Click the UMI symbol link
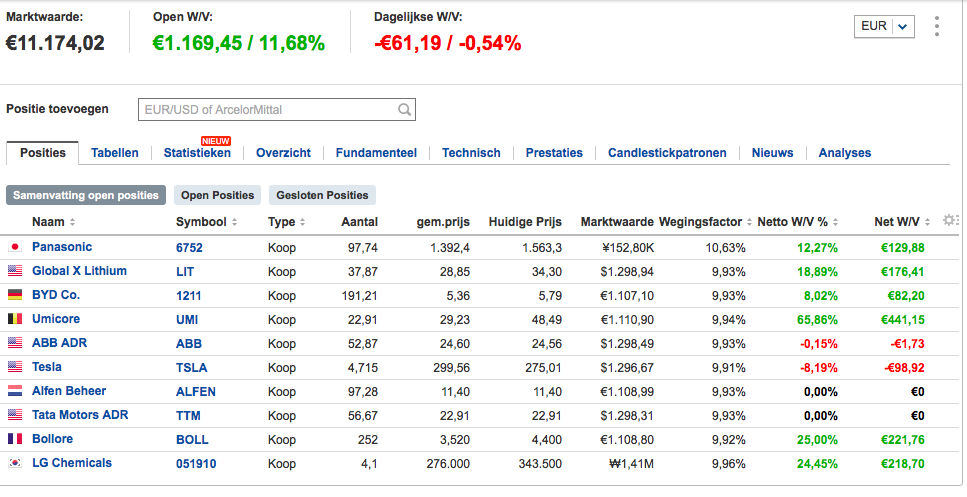 (187, 320)
